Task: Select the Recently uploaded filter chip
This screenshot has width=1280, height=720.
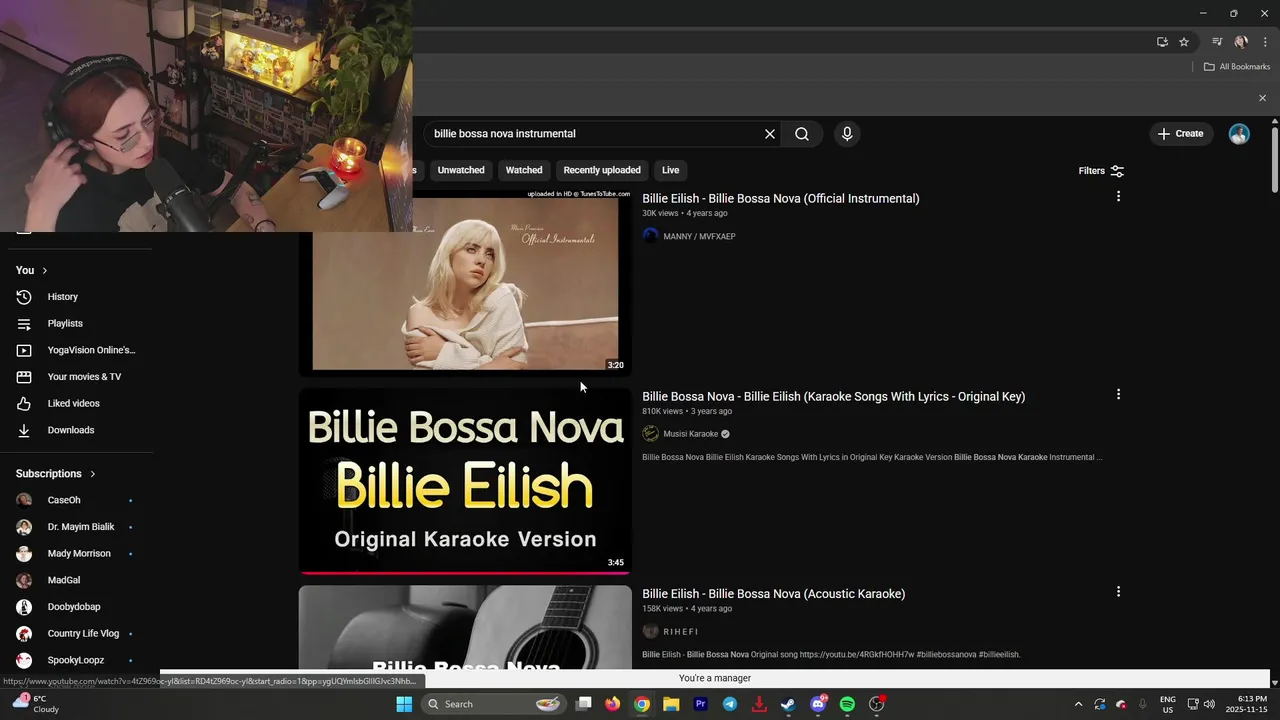Action: [602, 170]
